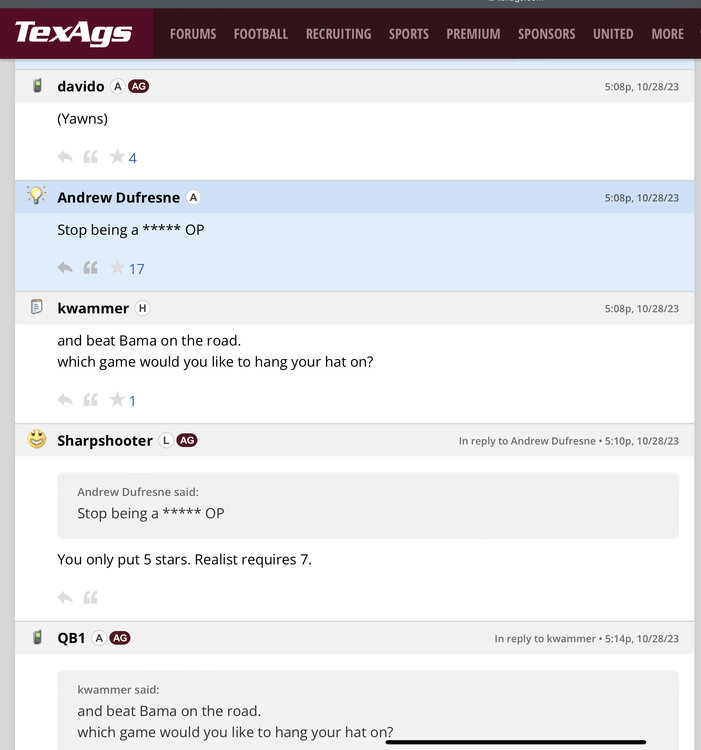Open Sharpshooter's user profile

point(105,441)
